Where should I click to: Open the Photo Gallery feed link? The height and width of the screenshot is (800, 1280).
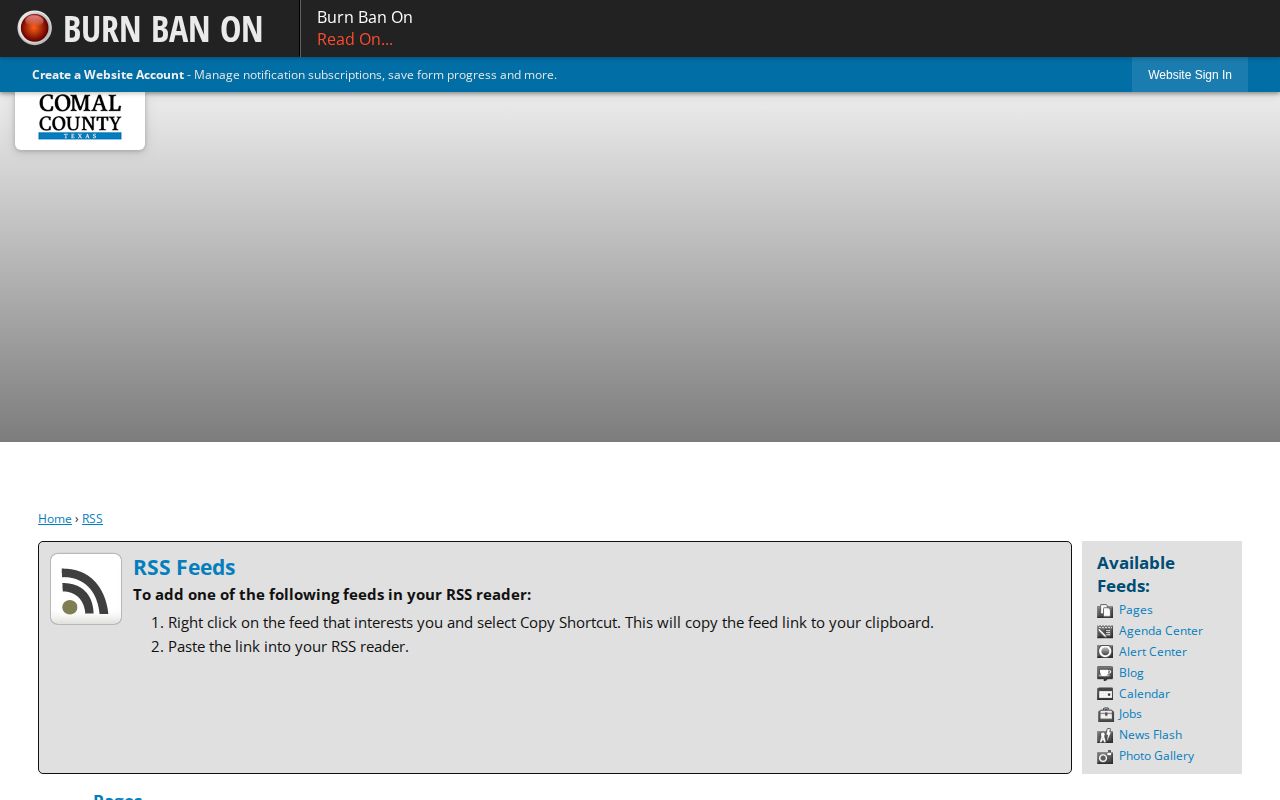click(1156, 756)
